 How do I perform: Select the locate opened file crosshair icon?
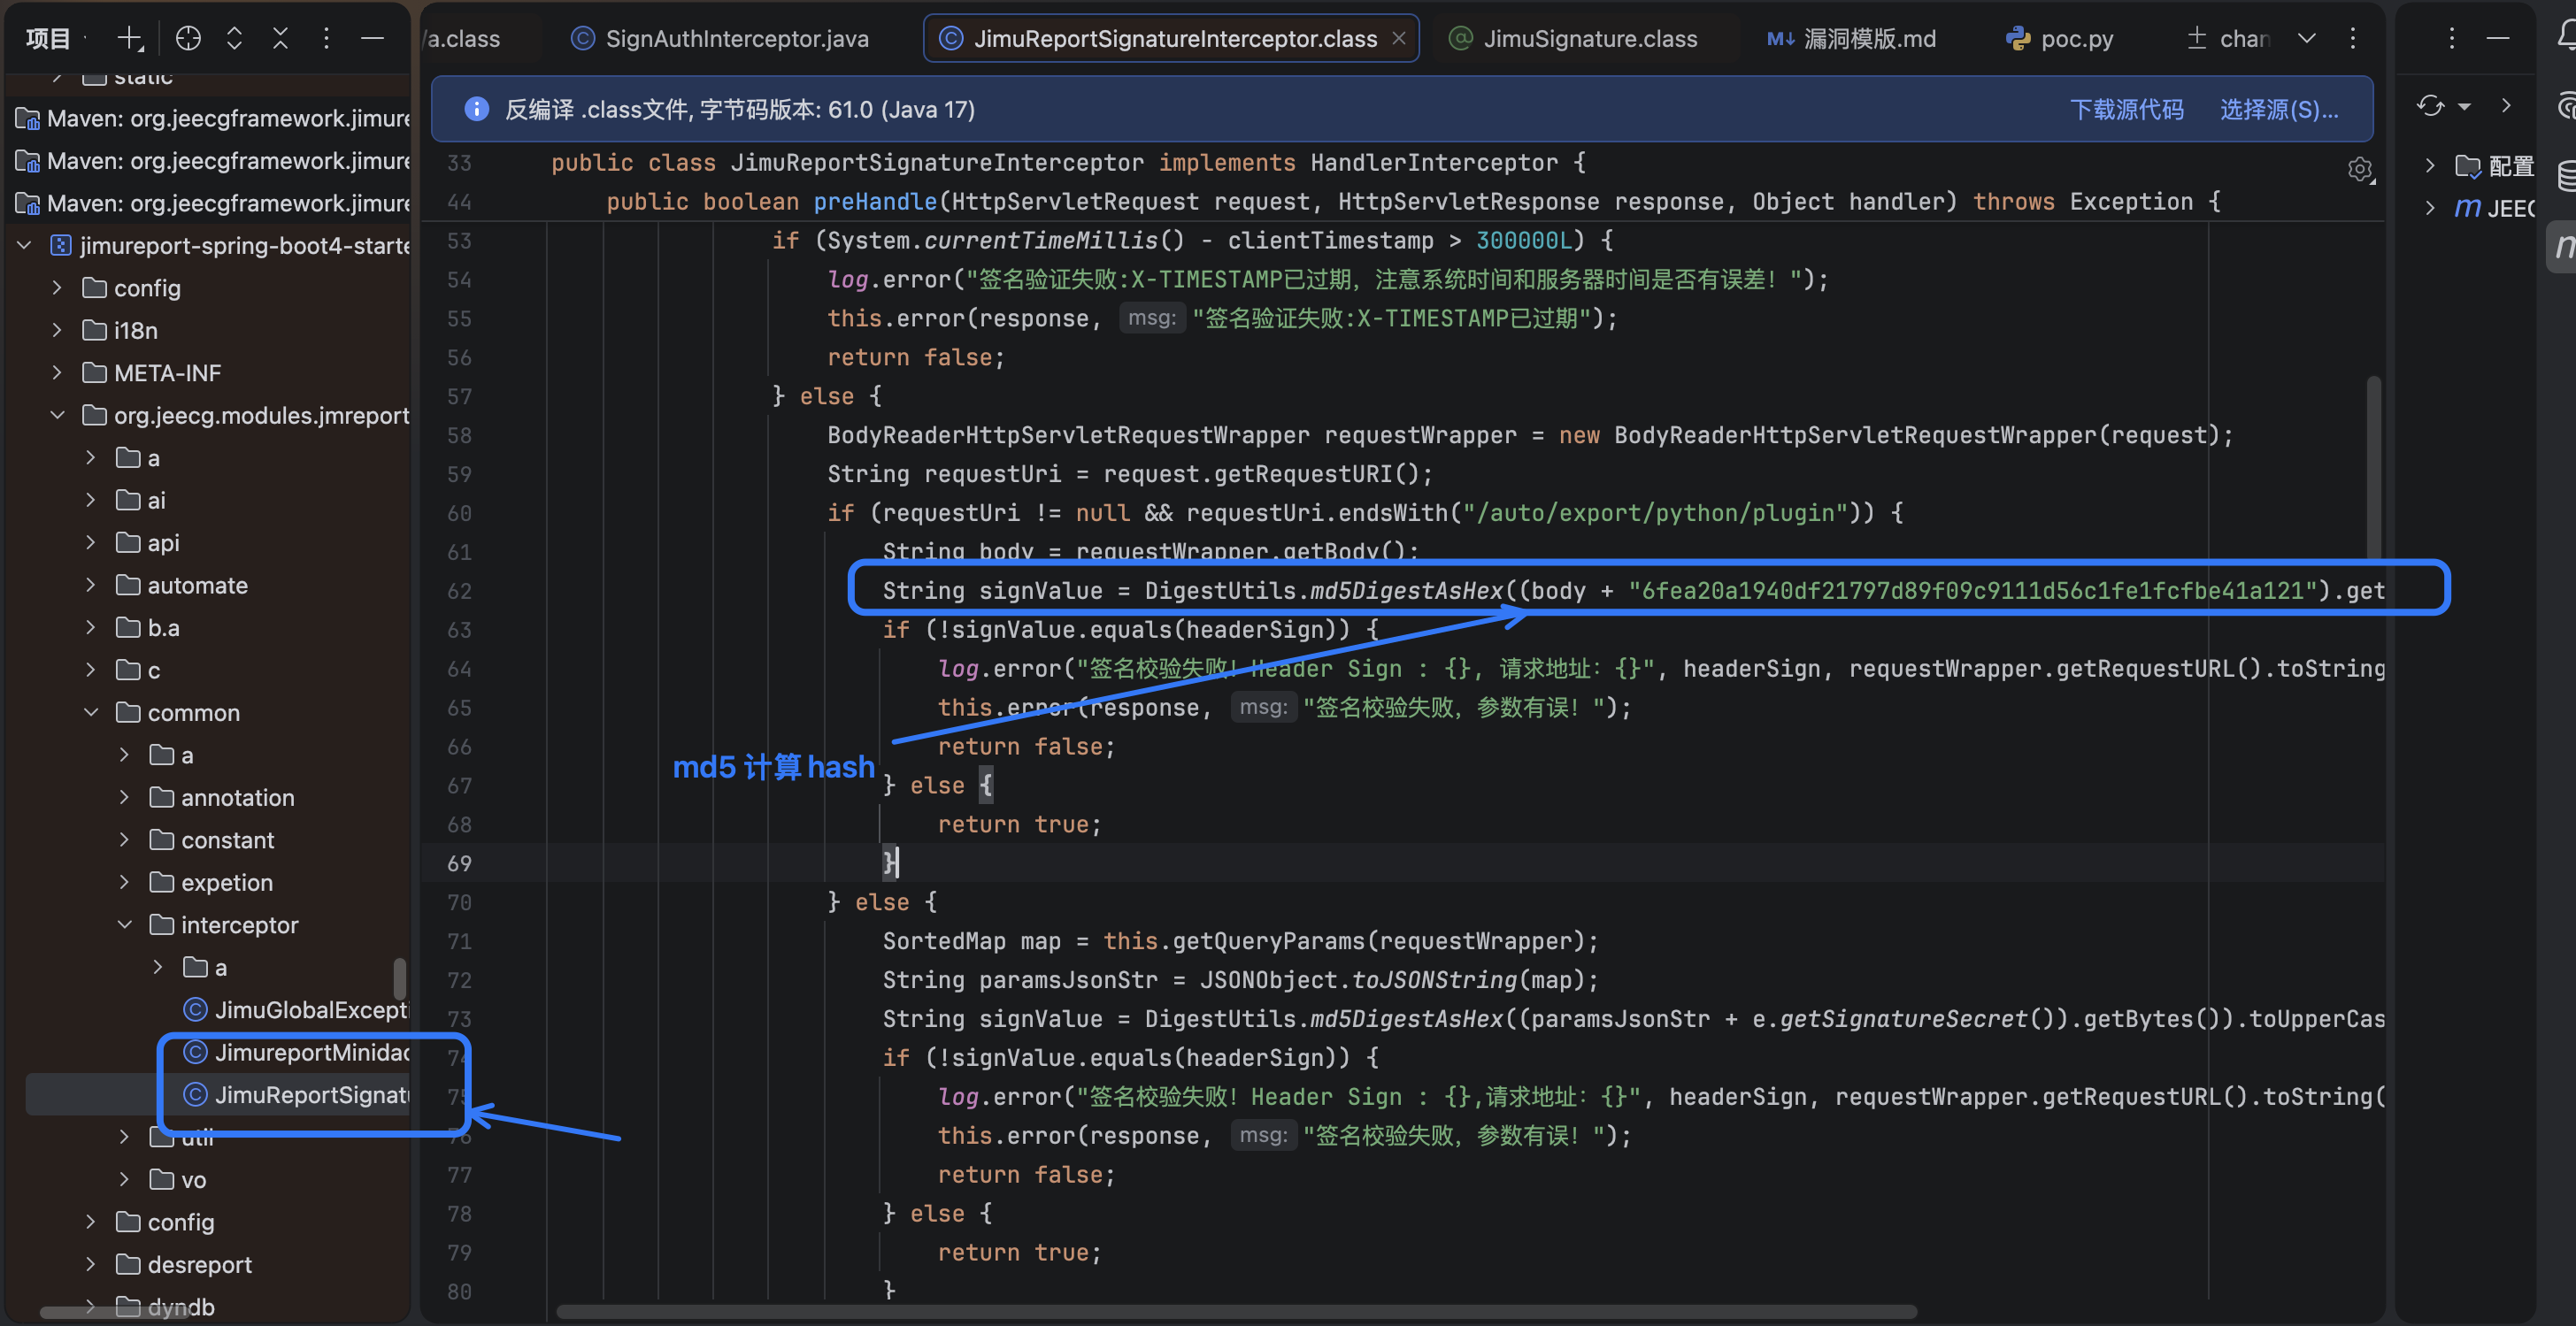tap(188, 39)
